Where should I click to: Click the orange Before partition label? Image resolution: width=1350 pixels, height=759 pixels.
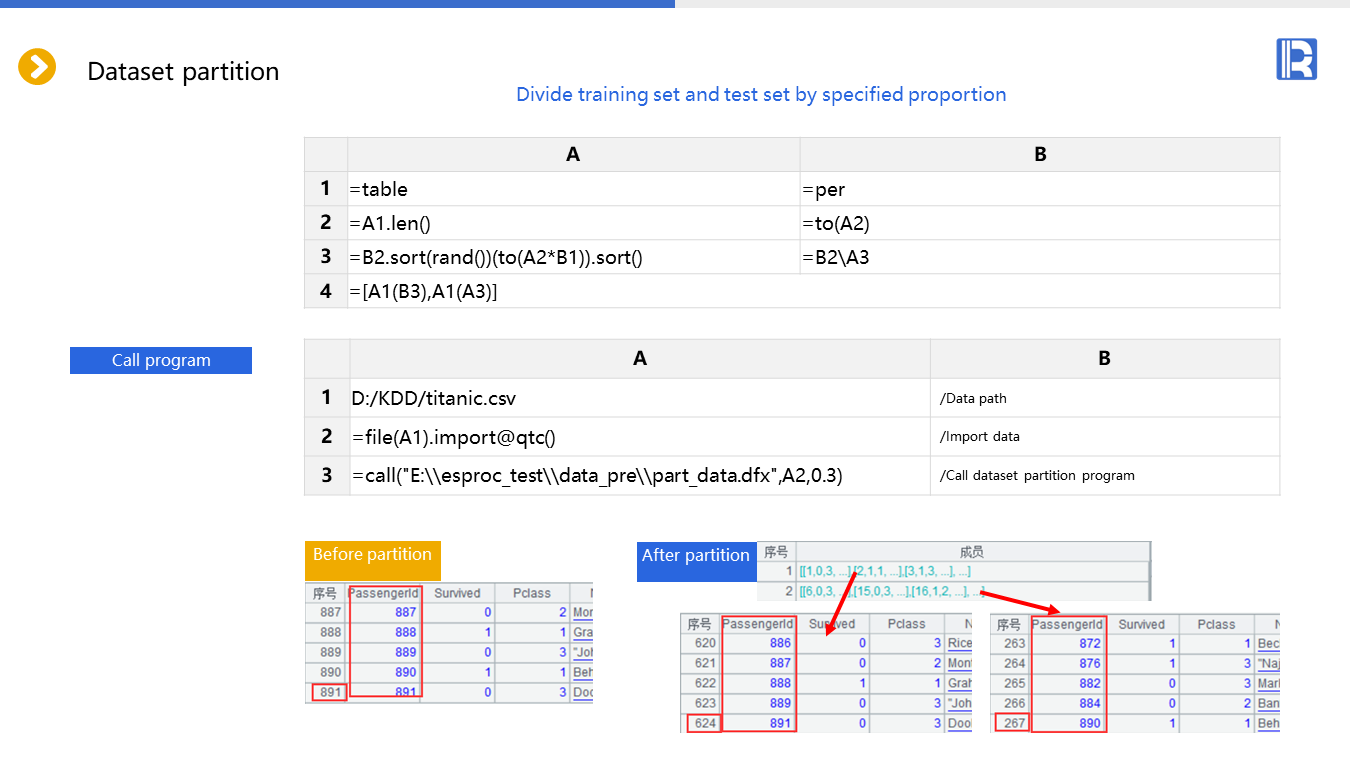point(372,555)
